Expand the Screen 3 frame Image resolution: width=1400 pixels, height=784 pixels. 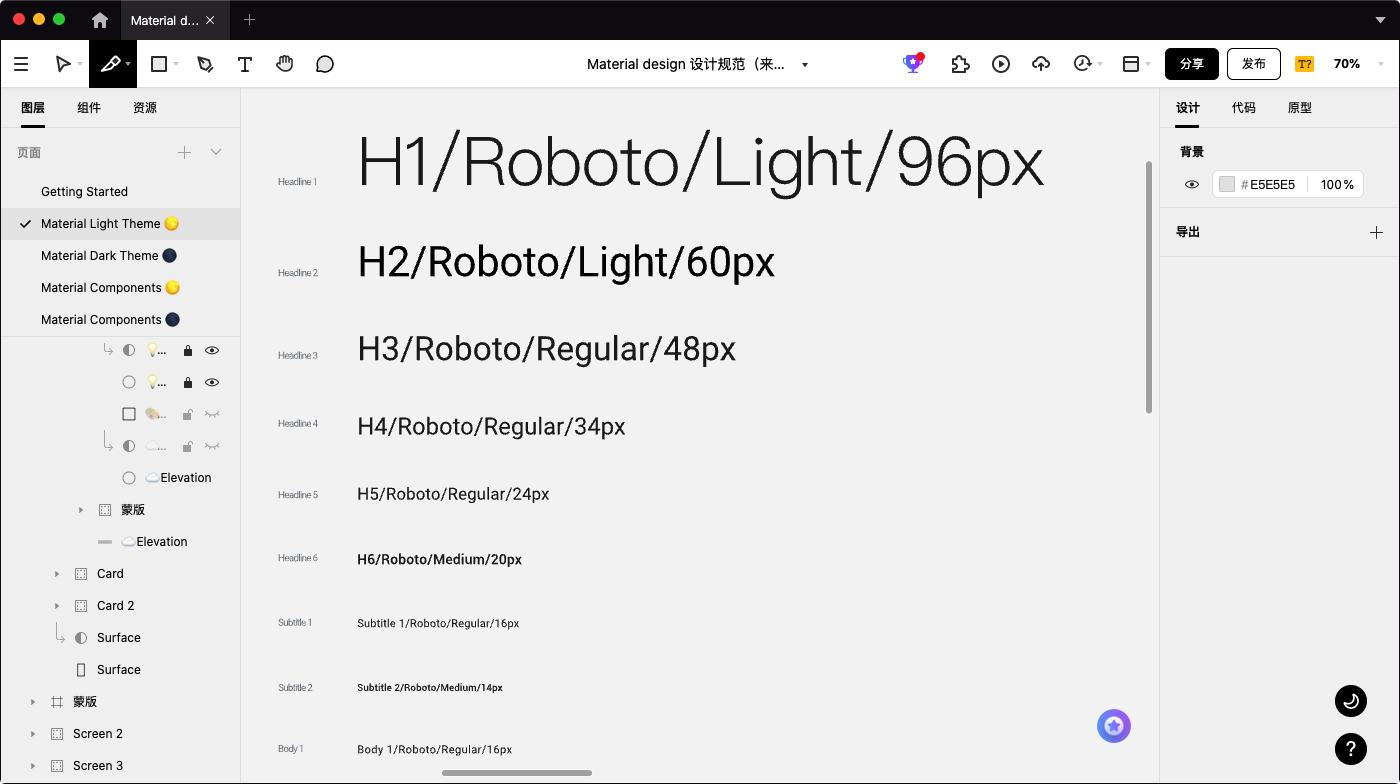coord(33,766)
